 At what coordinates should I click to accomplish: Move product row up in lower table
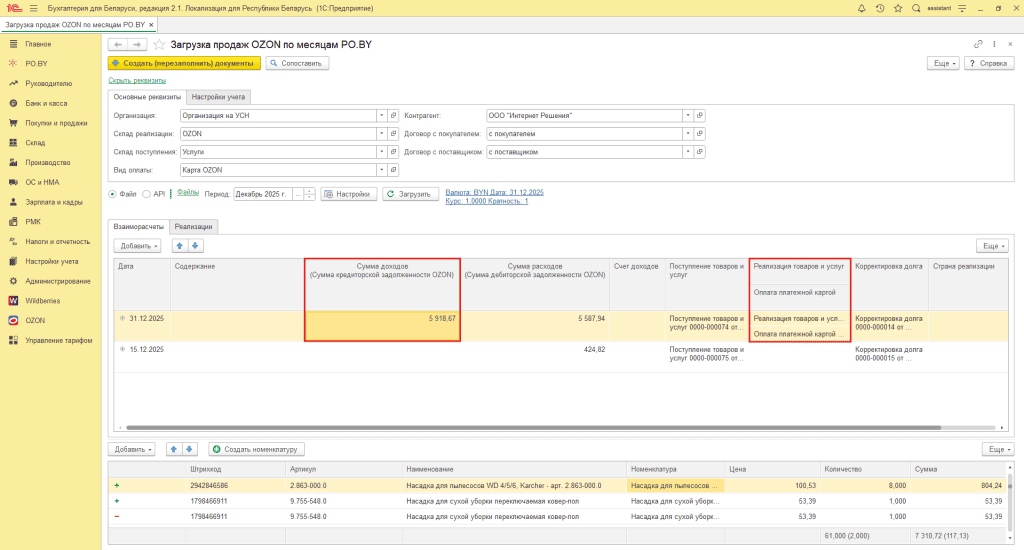point(174,449)
